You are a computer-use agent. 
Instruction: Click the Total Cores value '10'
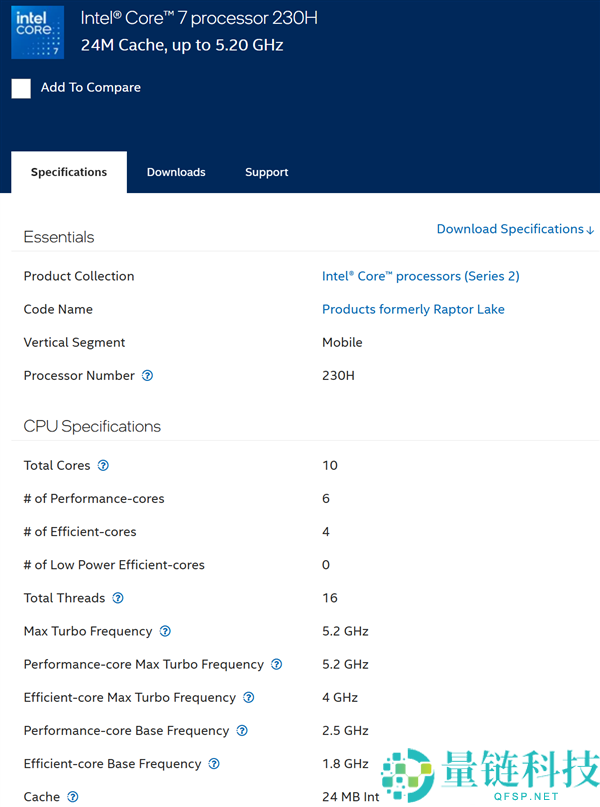pos(330,466)
